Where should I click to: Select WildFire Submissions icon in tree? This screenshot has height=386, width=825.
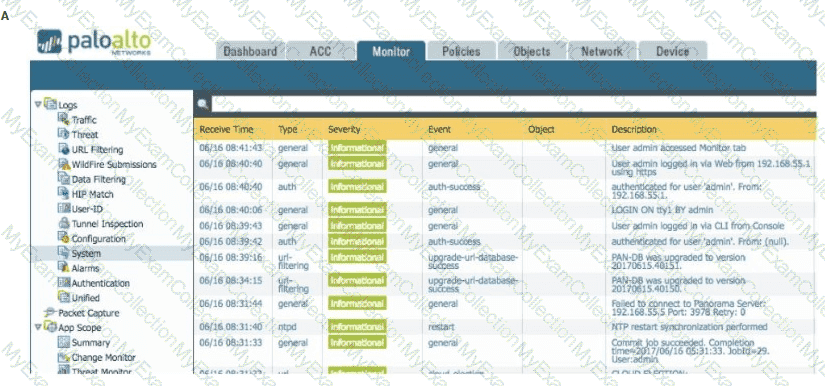(x=64, y=164)
